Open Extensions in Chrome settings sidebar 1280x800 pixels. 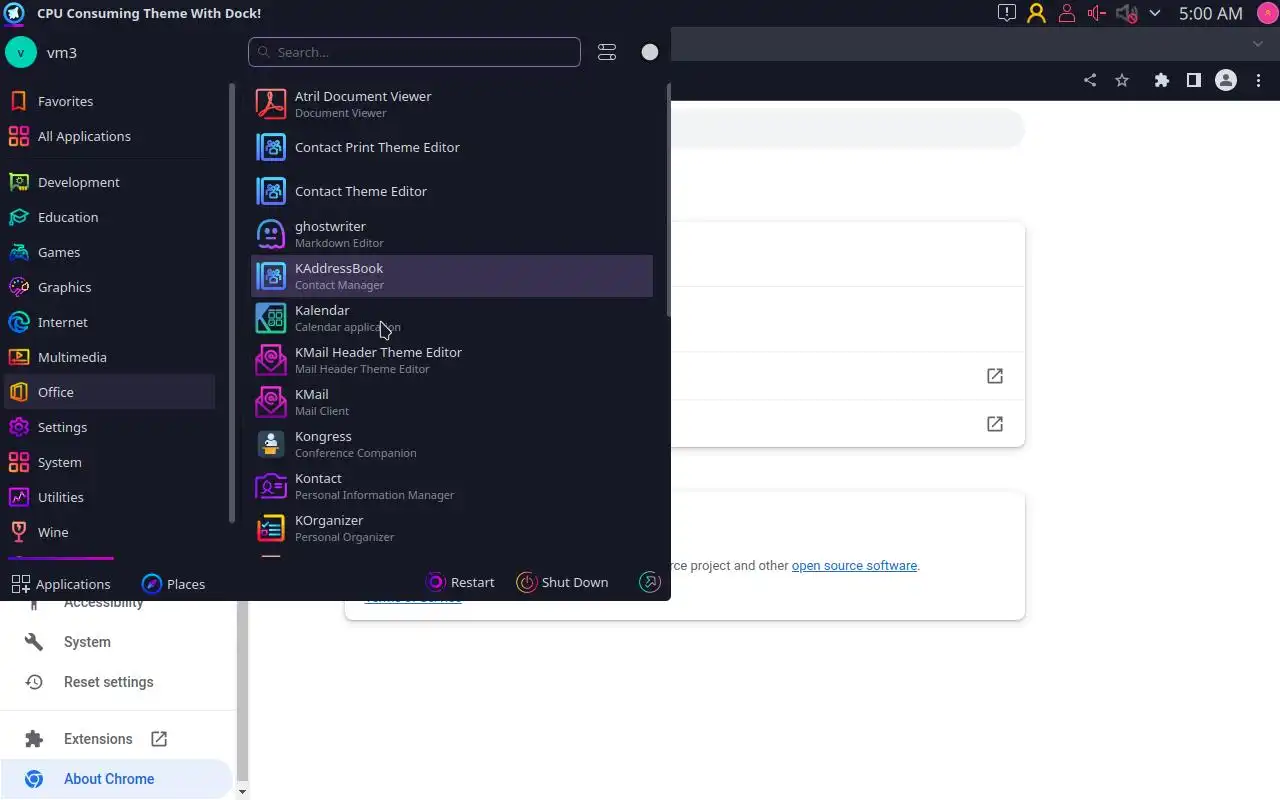click(x=116, y=739)
